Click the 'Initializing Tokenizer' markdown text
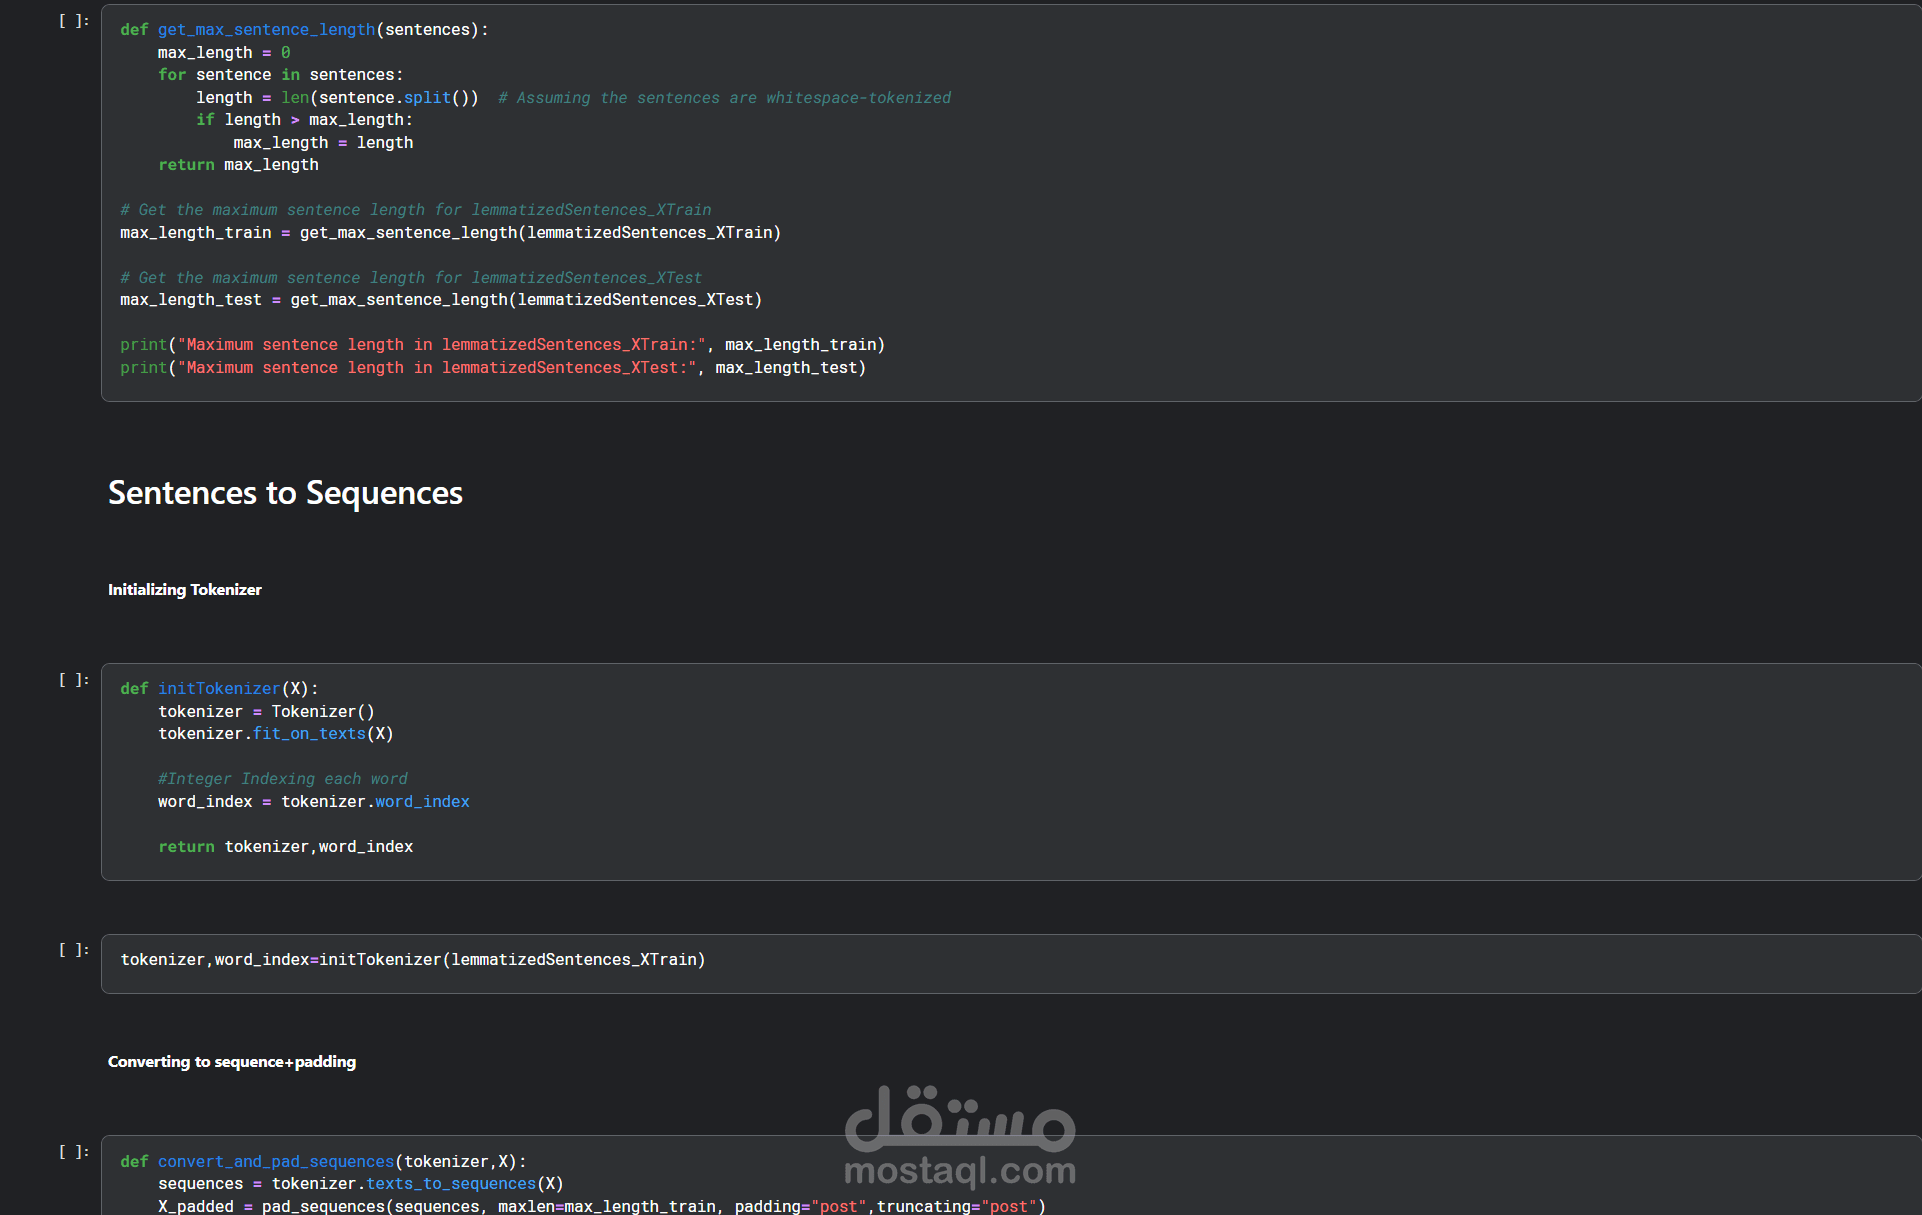 185,590
